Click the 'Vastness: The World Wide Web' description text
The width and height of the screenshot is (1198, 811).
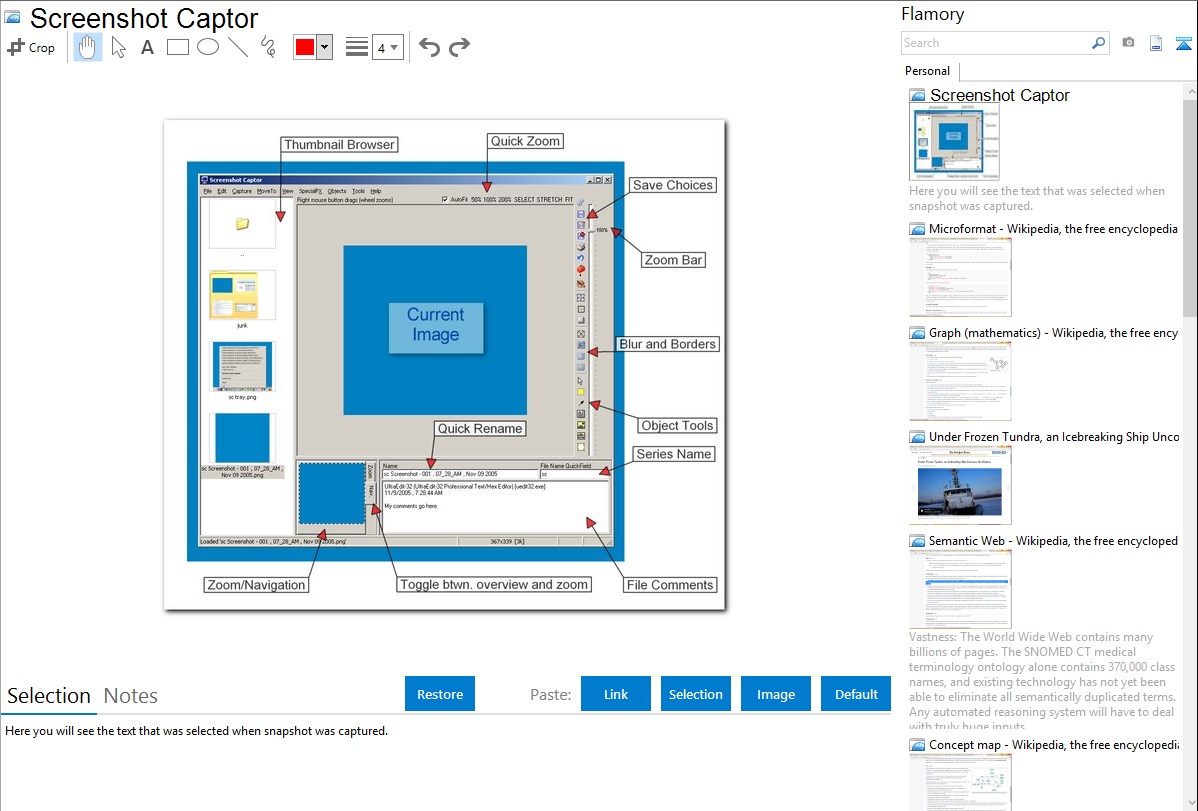1042,681
